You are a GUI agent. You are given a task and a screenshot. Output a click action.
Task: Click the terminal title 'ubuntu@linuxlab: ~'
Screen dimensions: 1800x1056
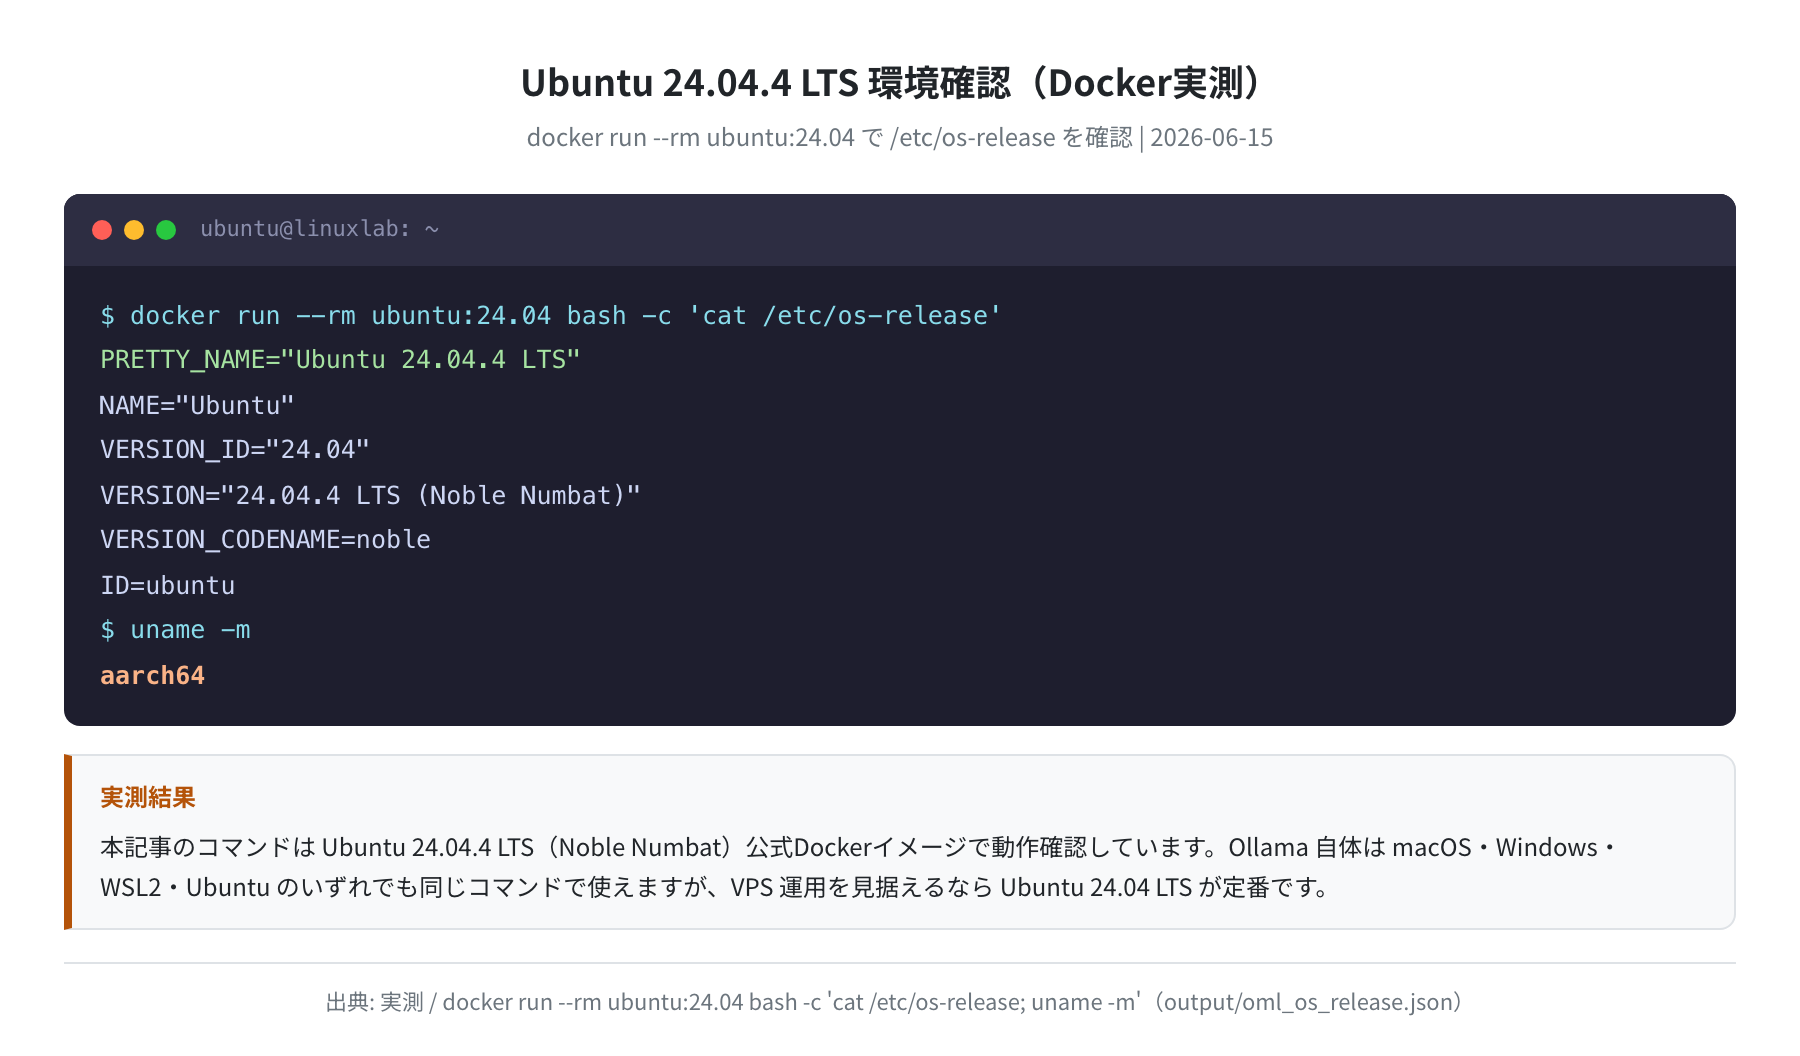click(319, 229)
